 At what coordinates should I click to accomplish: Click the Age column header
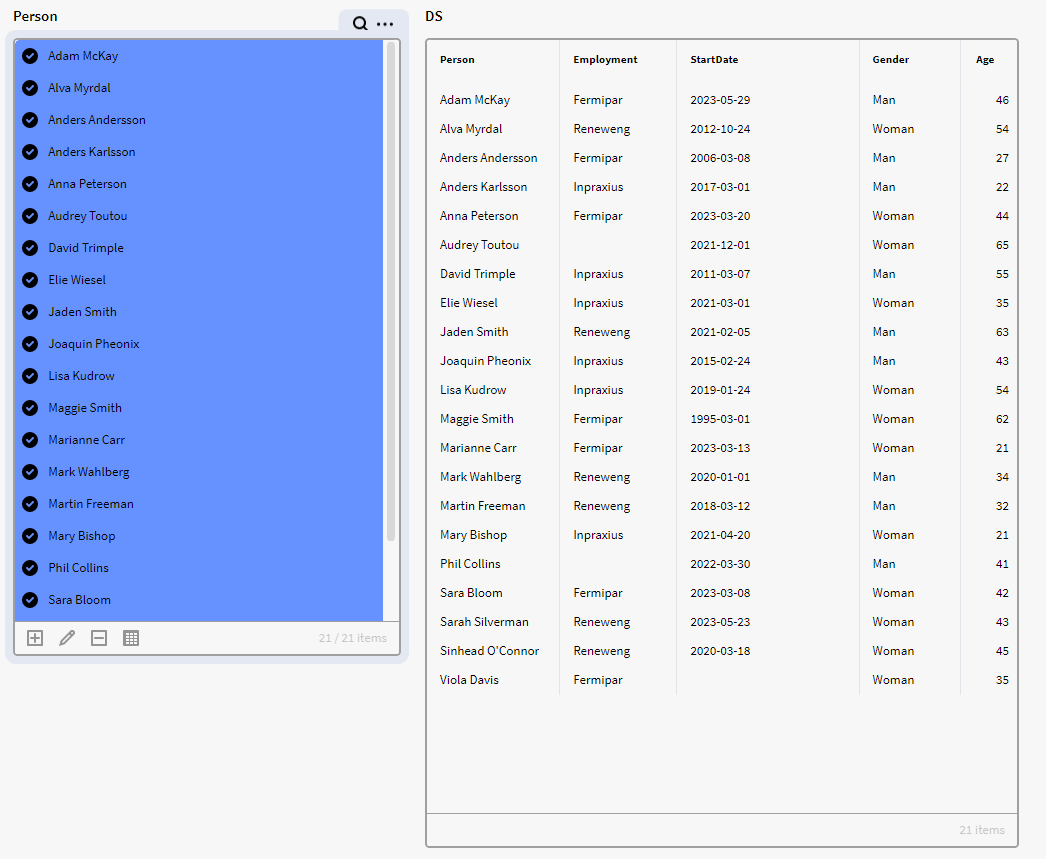coord(985,60)
